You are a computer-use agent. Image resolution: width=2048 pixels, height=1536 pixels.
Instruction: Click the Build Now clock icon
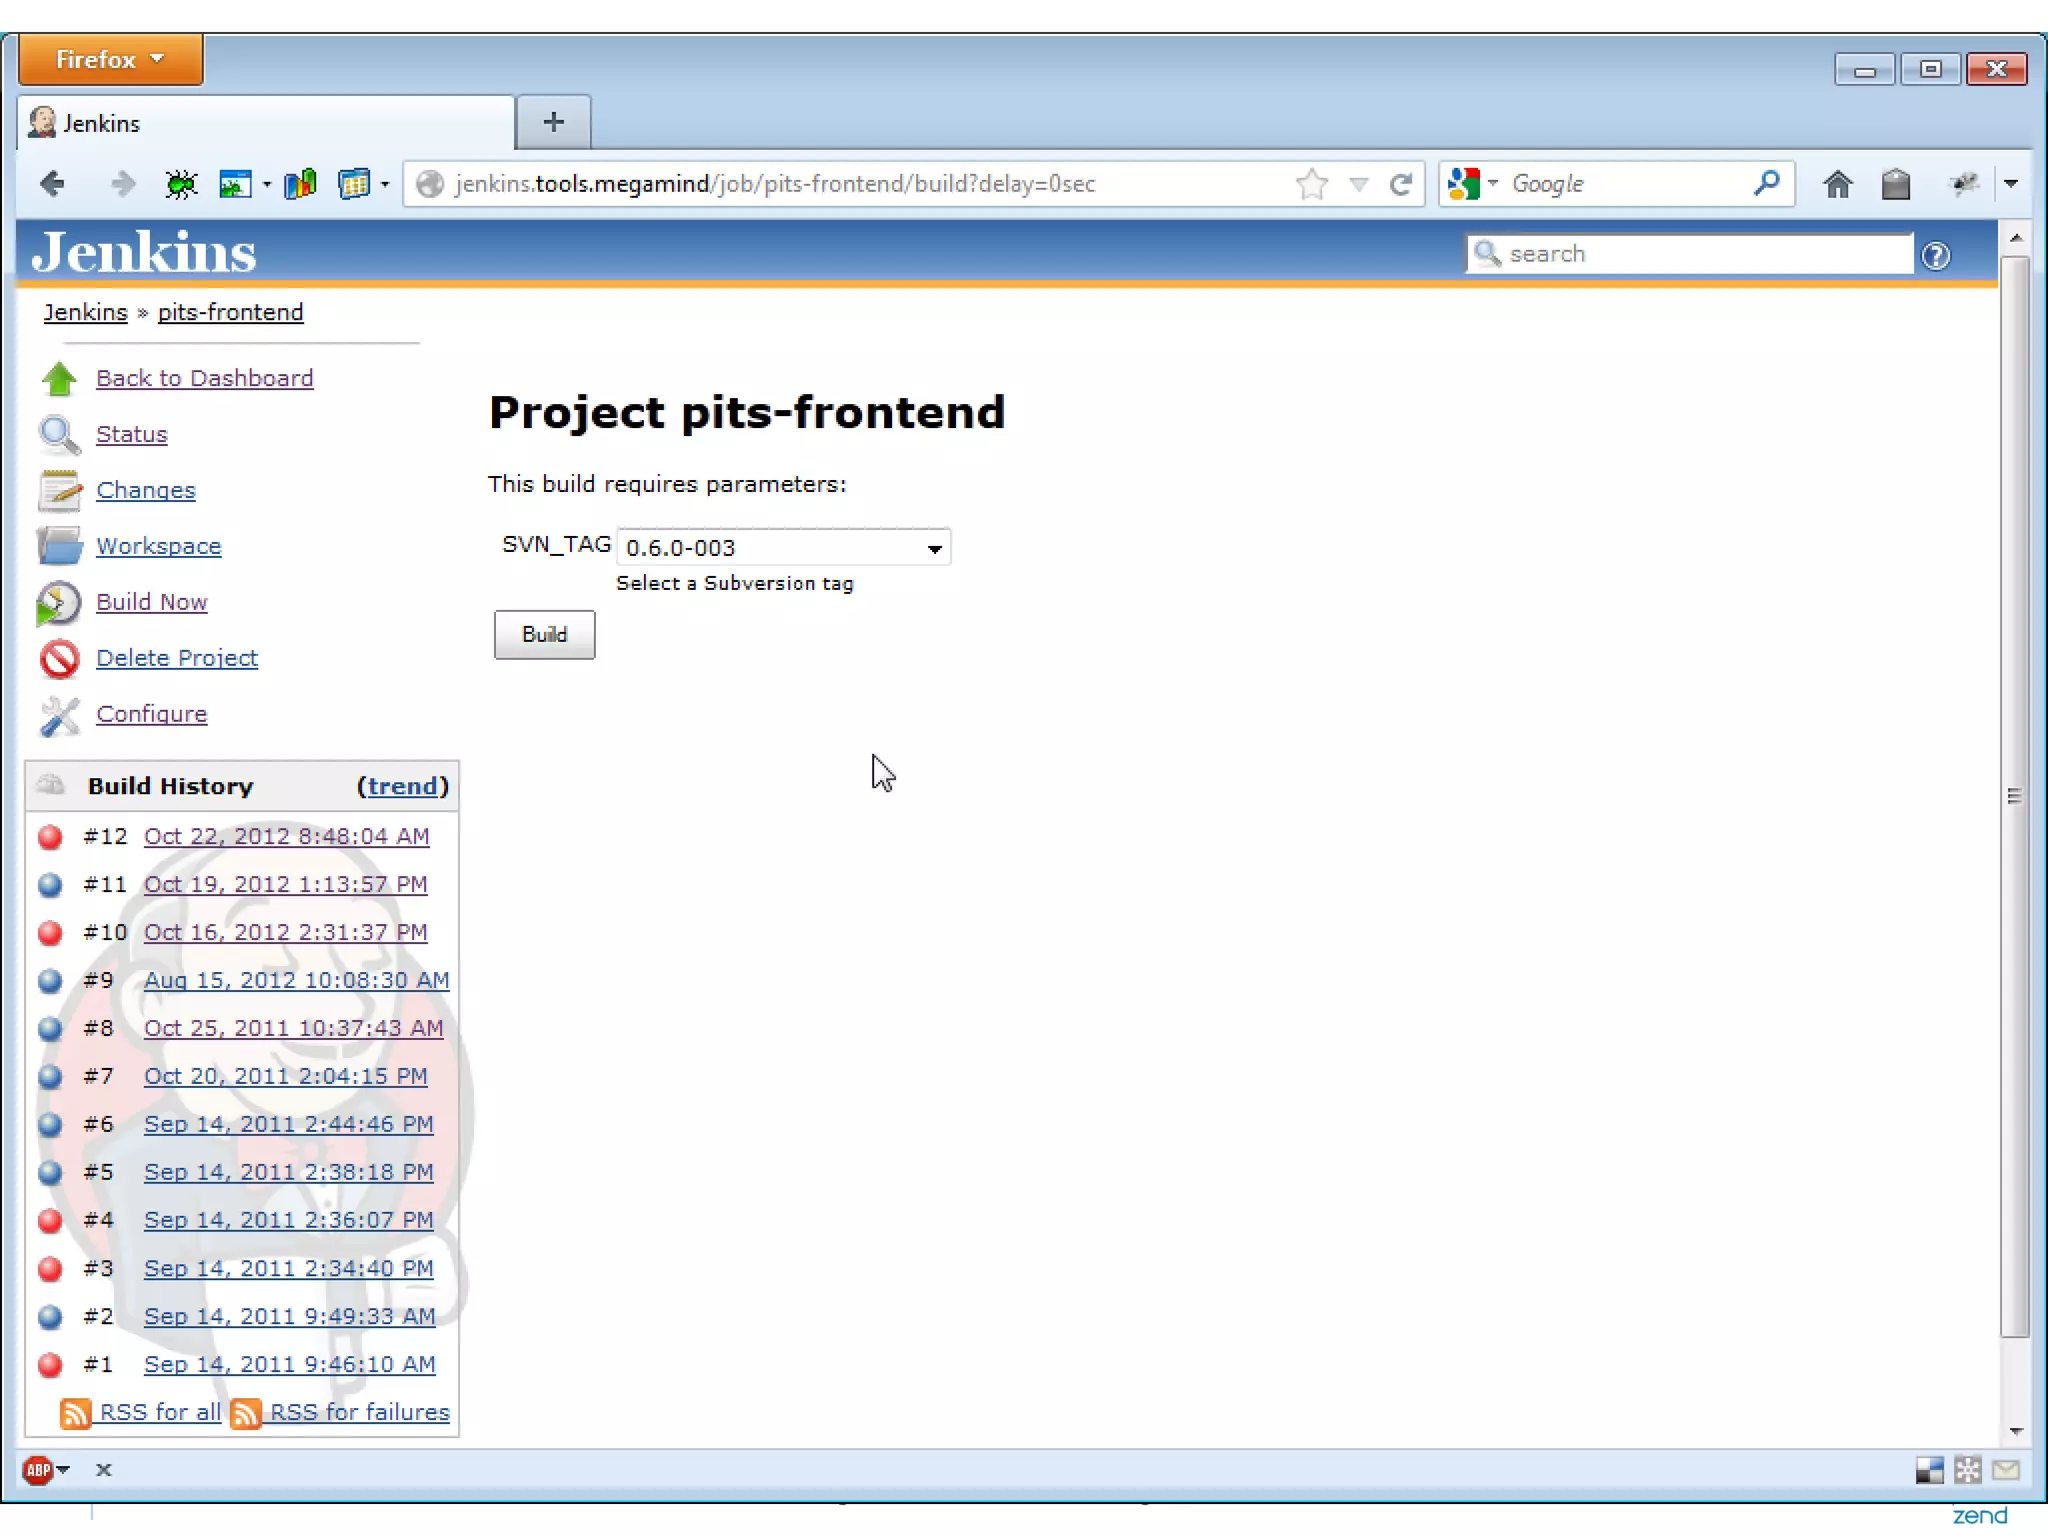(59, 604)
